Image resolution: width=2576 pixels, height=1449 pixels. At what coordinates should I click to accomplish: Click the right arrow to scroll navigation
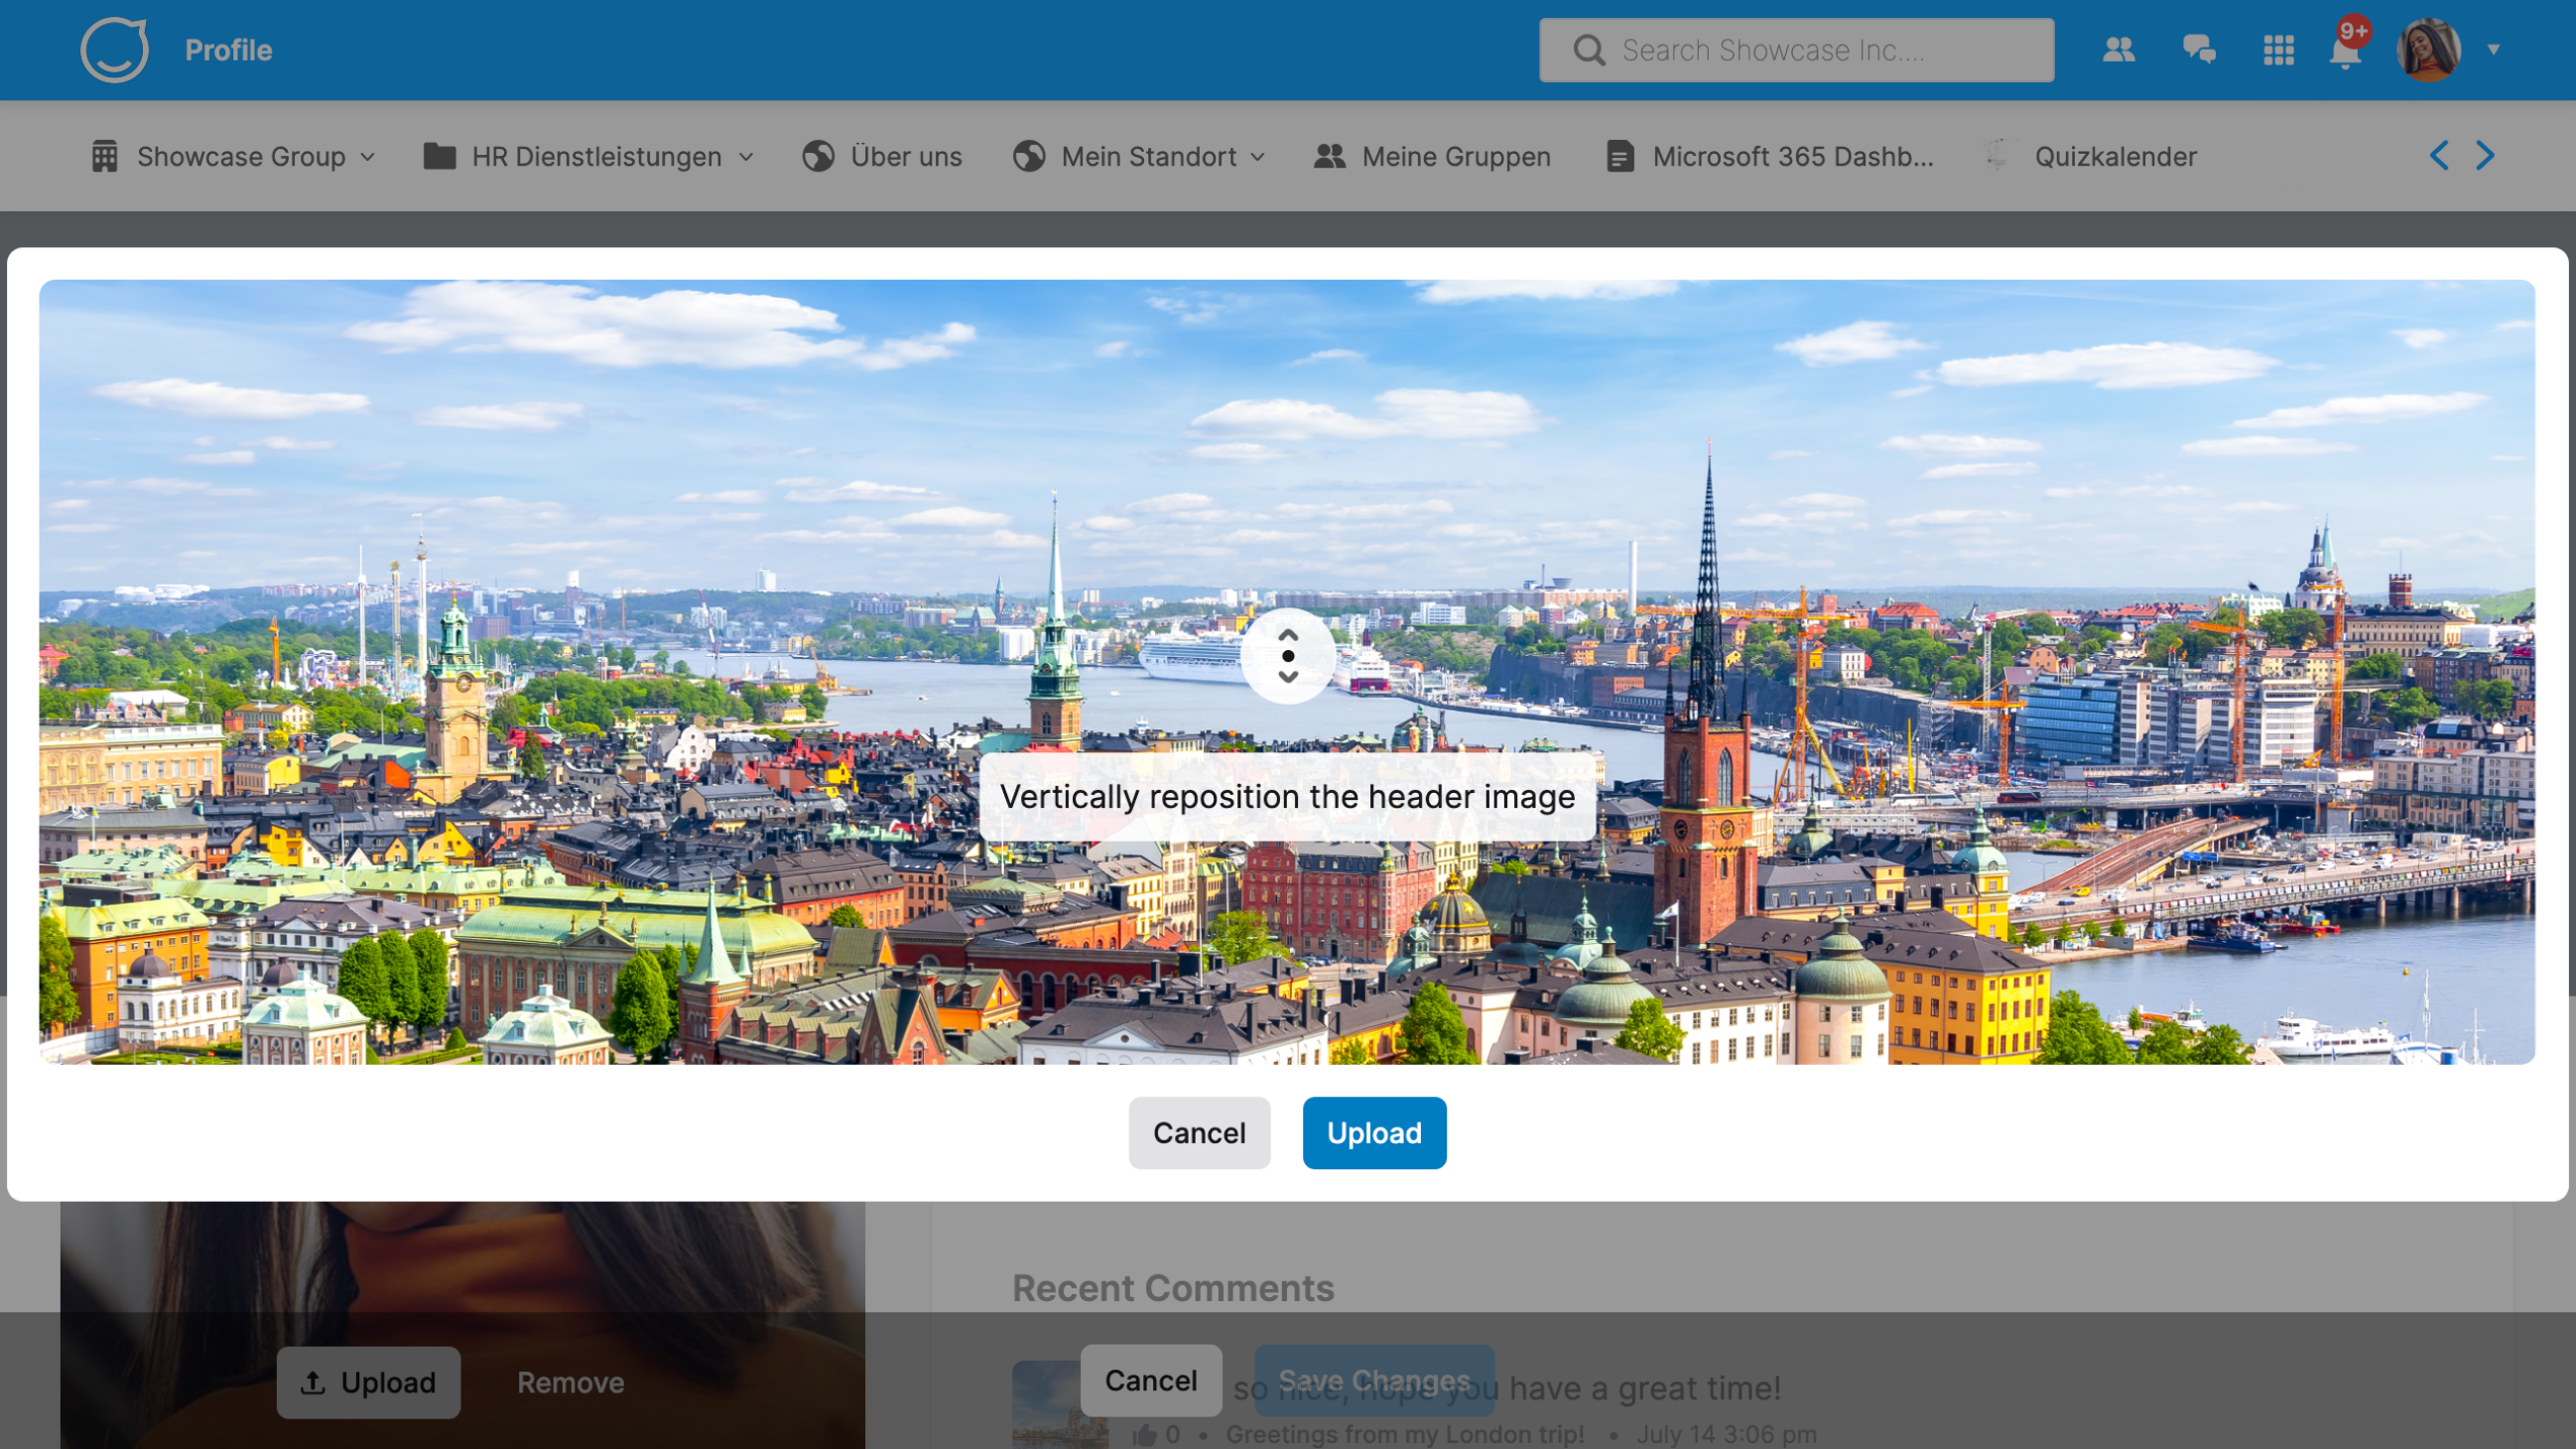click(2487, 155)
